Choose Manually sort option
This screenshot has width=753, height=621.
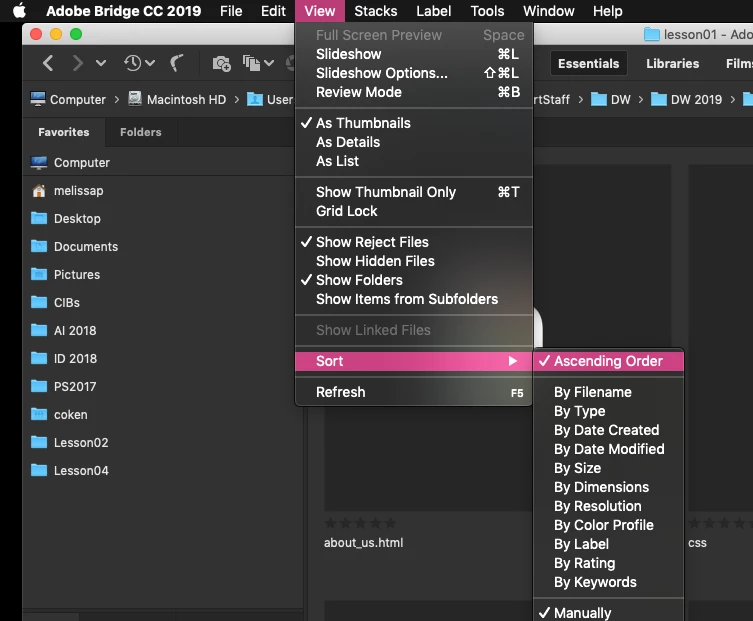(x=608, y=613)
